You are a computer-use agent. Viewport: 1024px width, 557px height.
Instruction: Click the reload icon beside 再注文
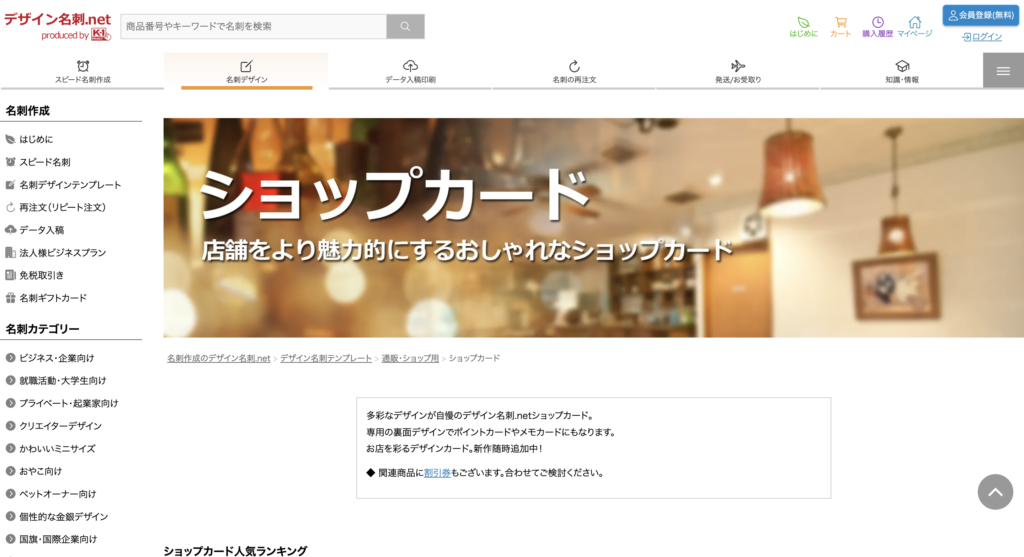[10, 207]
